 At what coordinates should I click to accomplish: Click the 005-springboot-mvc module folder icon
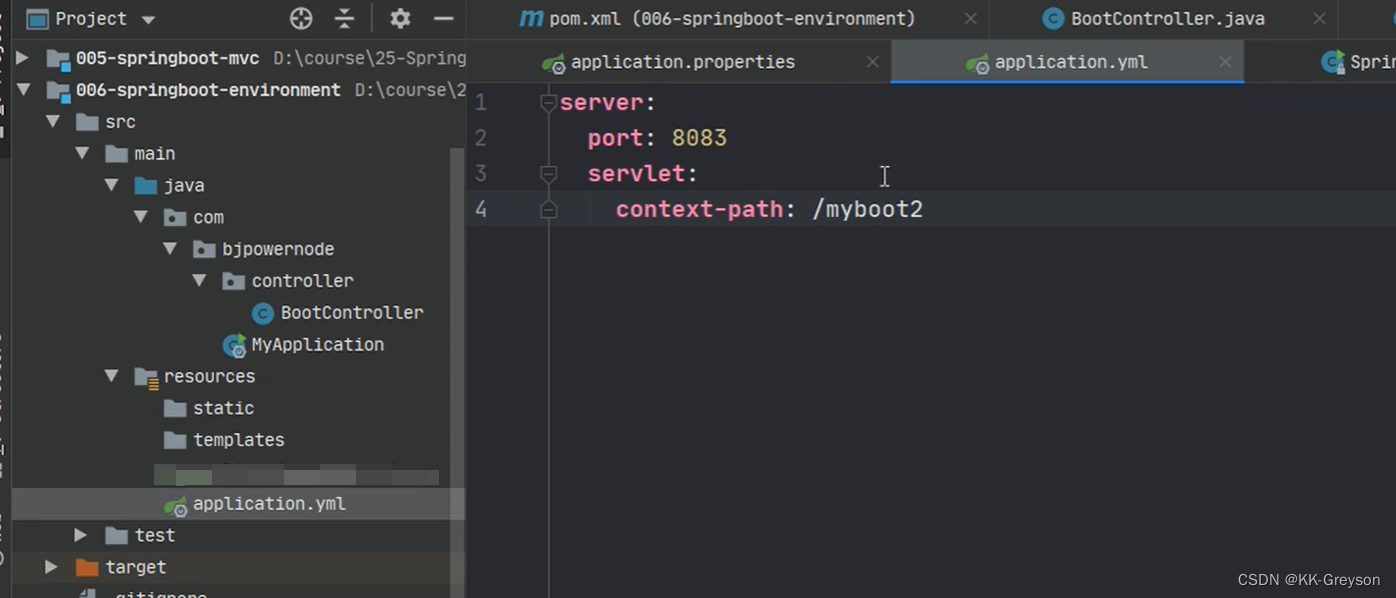(58, 59)
